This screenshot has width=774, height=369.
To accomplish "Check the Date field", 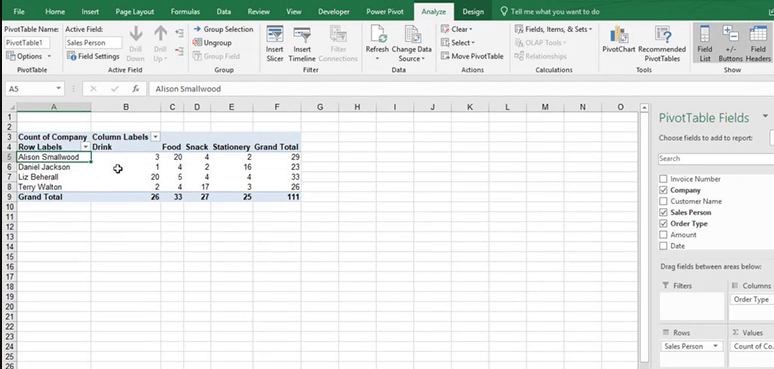I will 663,246.
